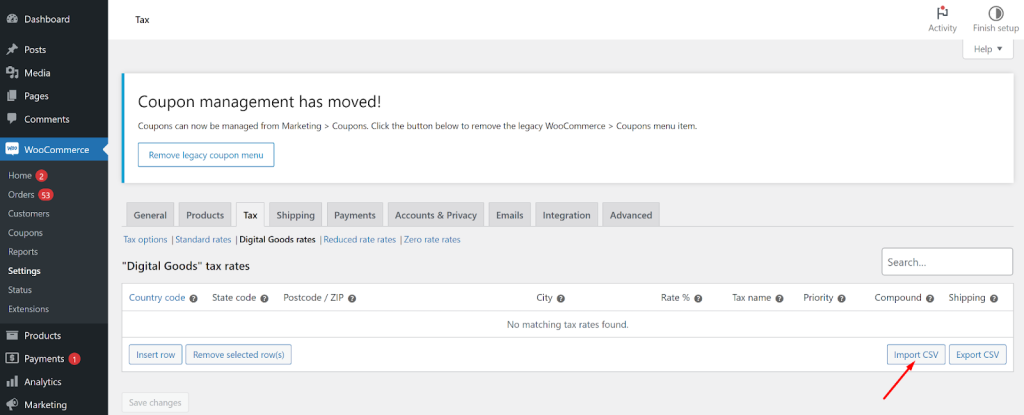The height and width of the screenshot is (415, 1024).
Task: Click the tax rates Search field
Action: tap(947, 262)
